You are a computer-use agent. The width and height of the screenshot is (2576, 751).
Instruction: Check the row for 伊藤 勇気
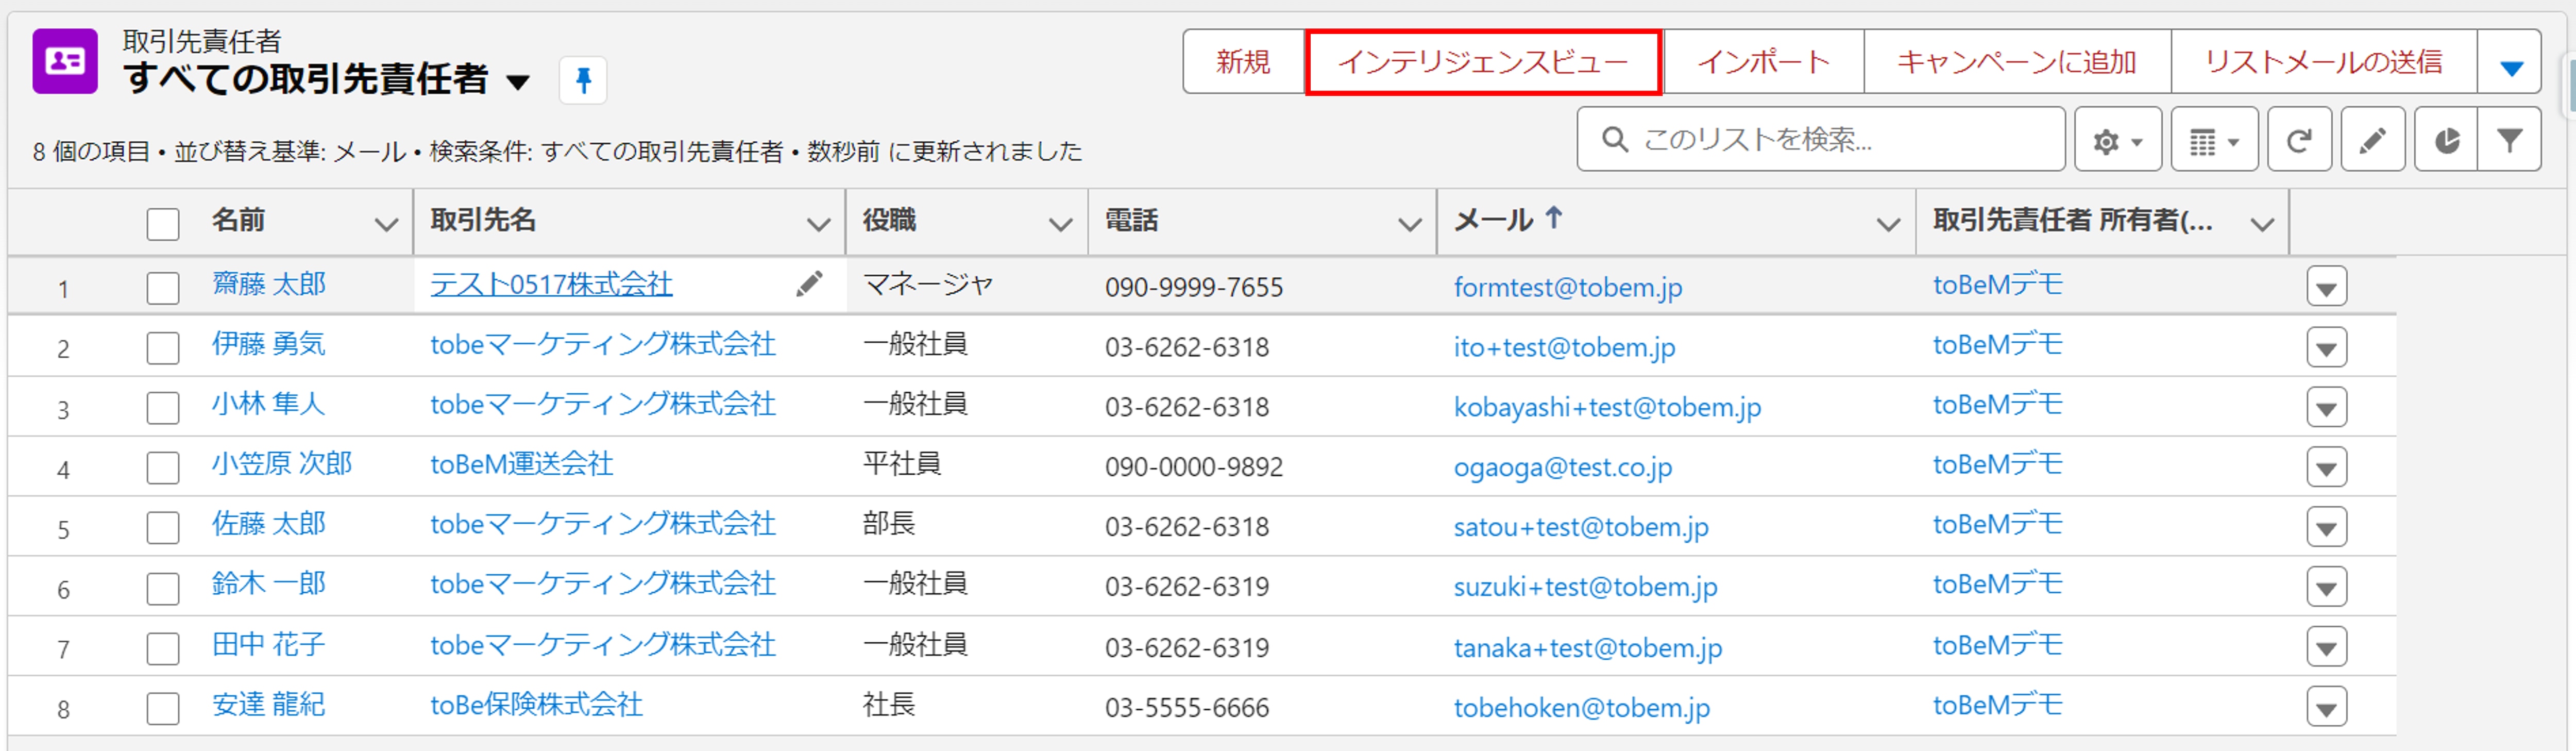click(163, 348)
